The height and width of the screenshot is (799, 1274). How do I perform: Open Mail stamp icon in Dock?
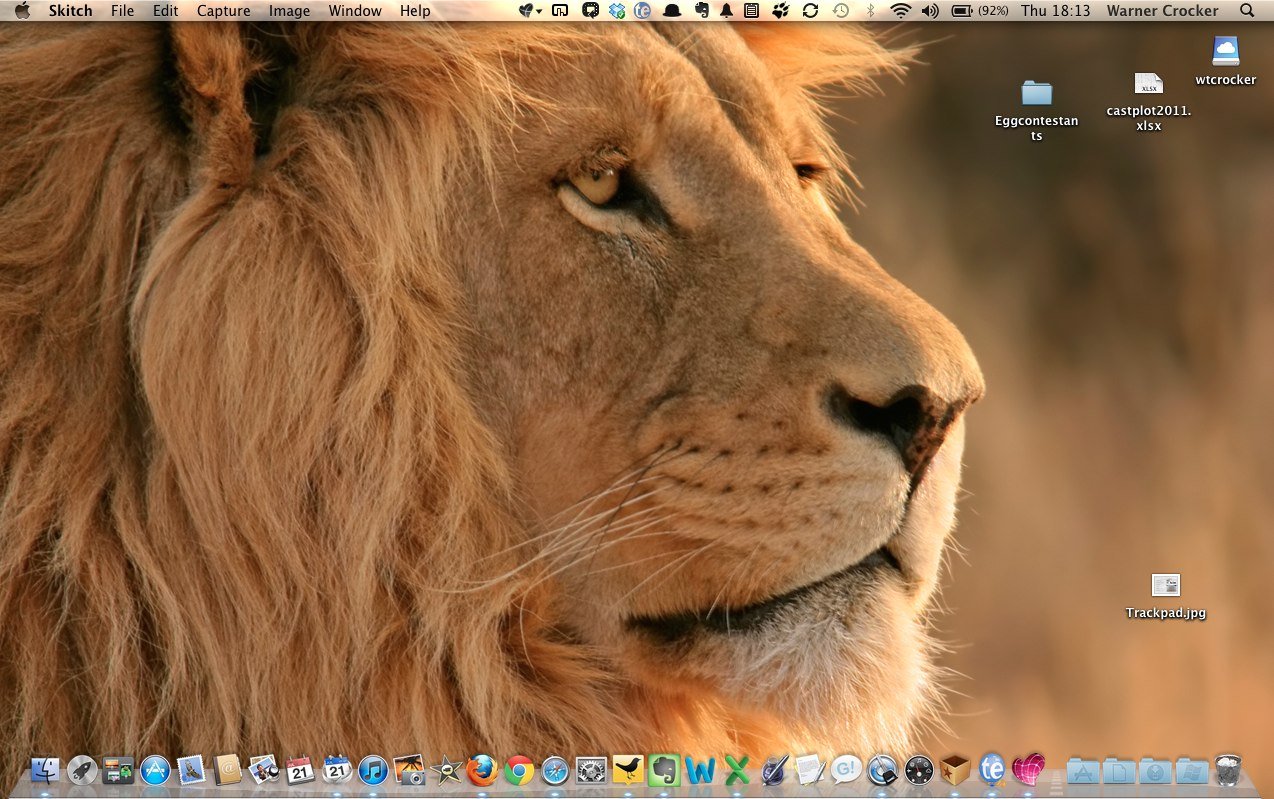tap(191, 770)
